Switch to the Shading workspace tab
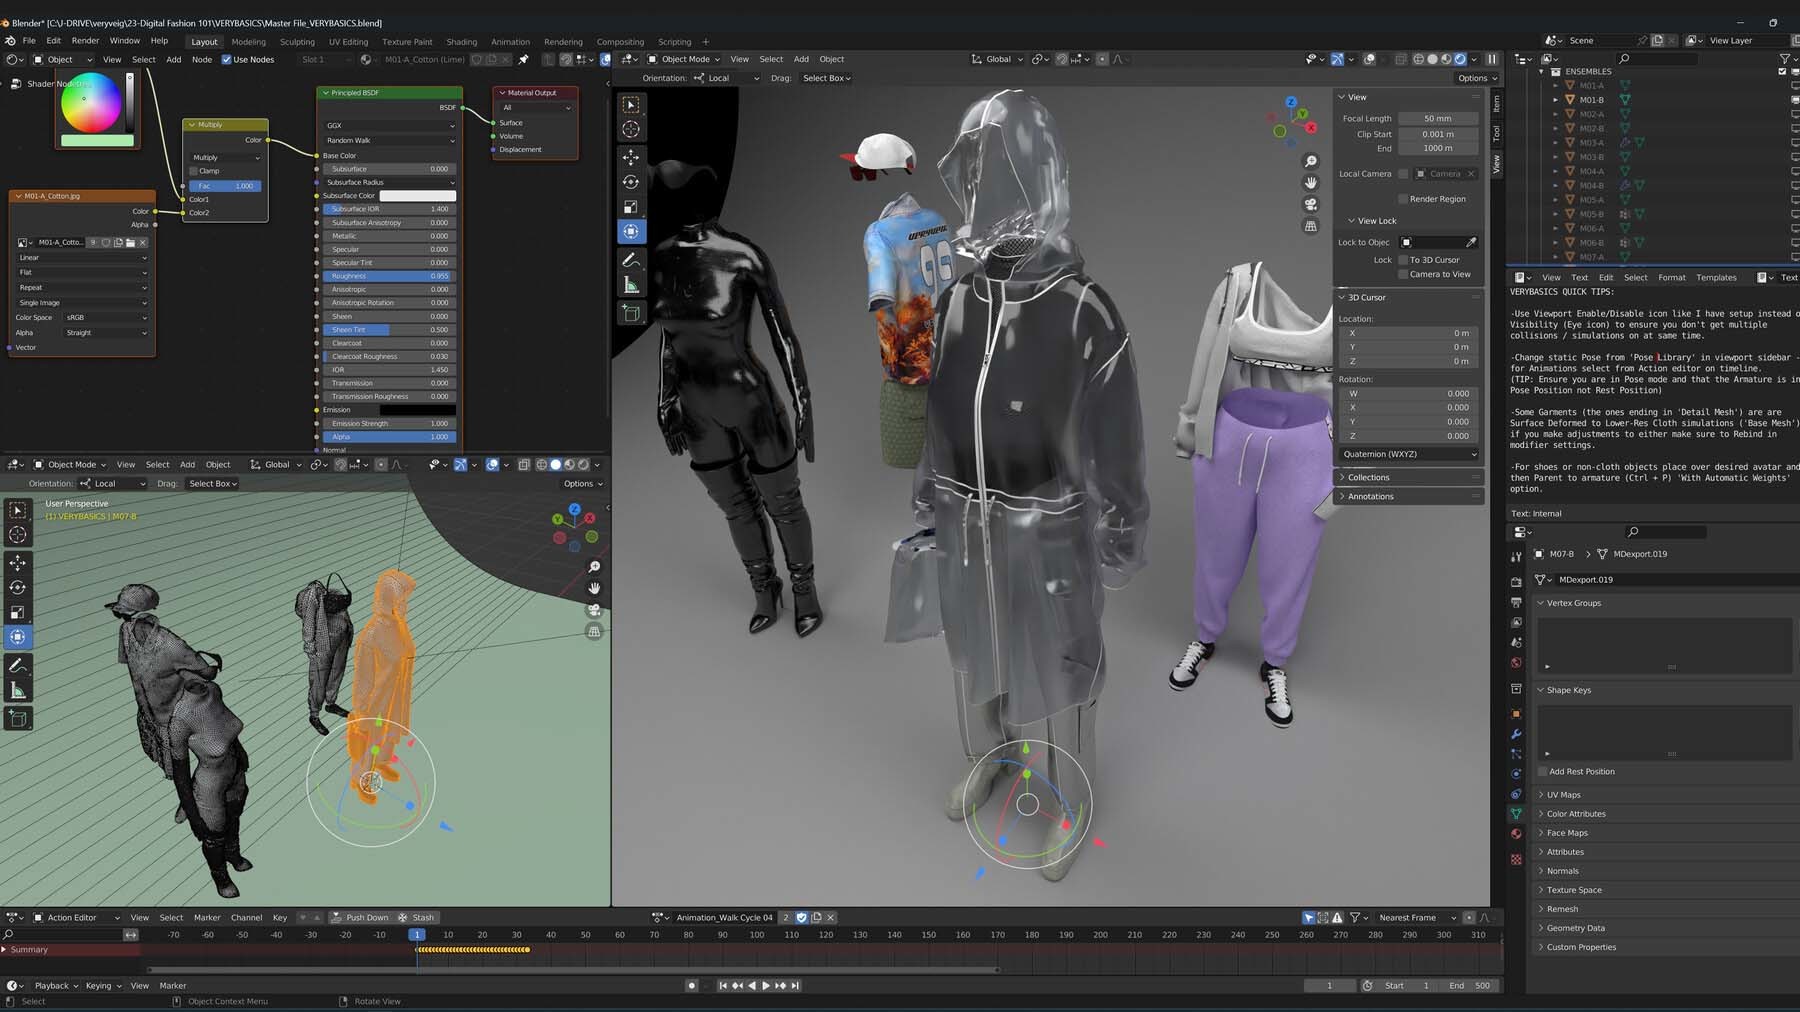The height and width of the screenshot is (1012, 1800). pos(461,42)
